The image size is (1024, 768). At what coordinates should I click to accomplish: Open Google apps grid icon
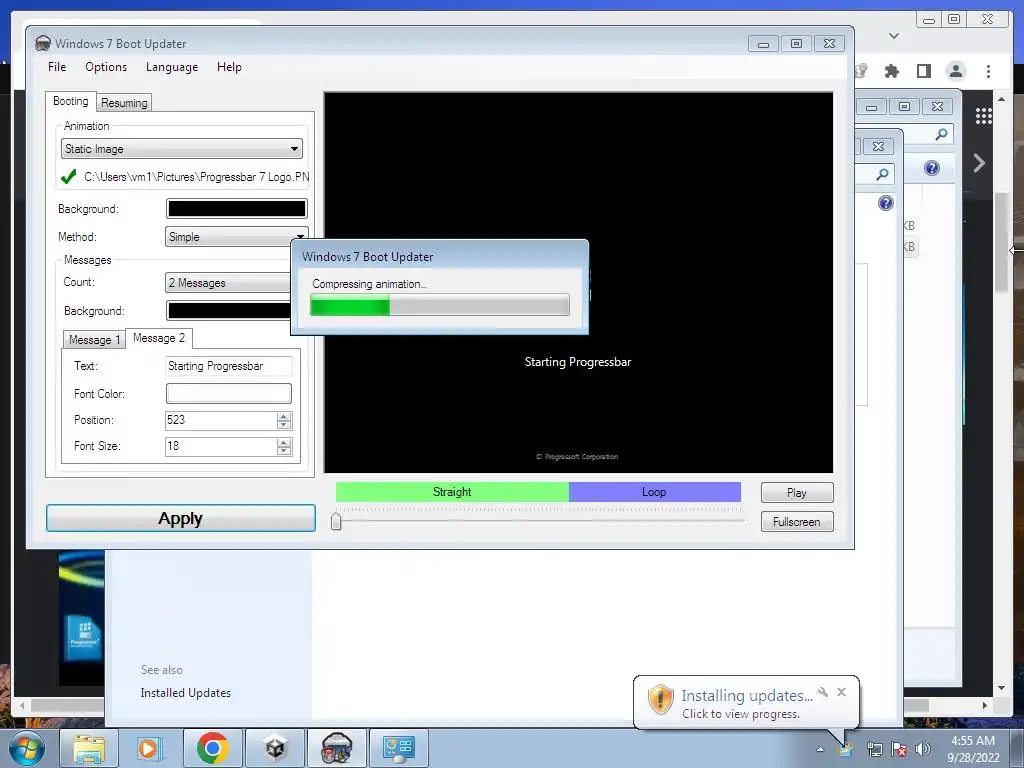tap(984, 116)
